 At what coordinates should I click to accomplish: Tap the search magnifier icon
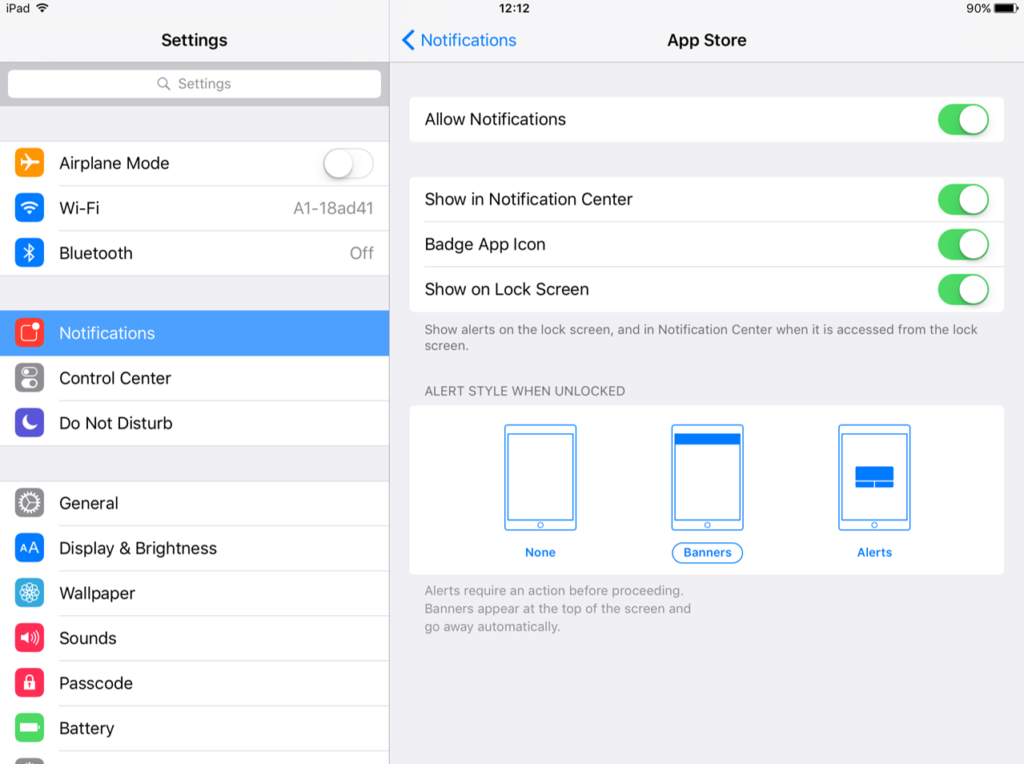click(x=163, y=84)
